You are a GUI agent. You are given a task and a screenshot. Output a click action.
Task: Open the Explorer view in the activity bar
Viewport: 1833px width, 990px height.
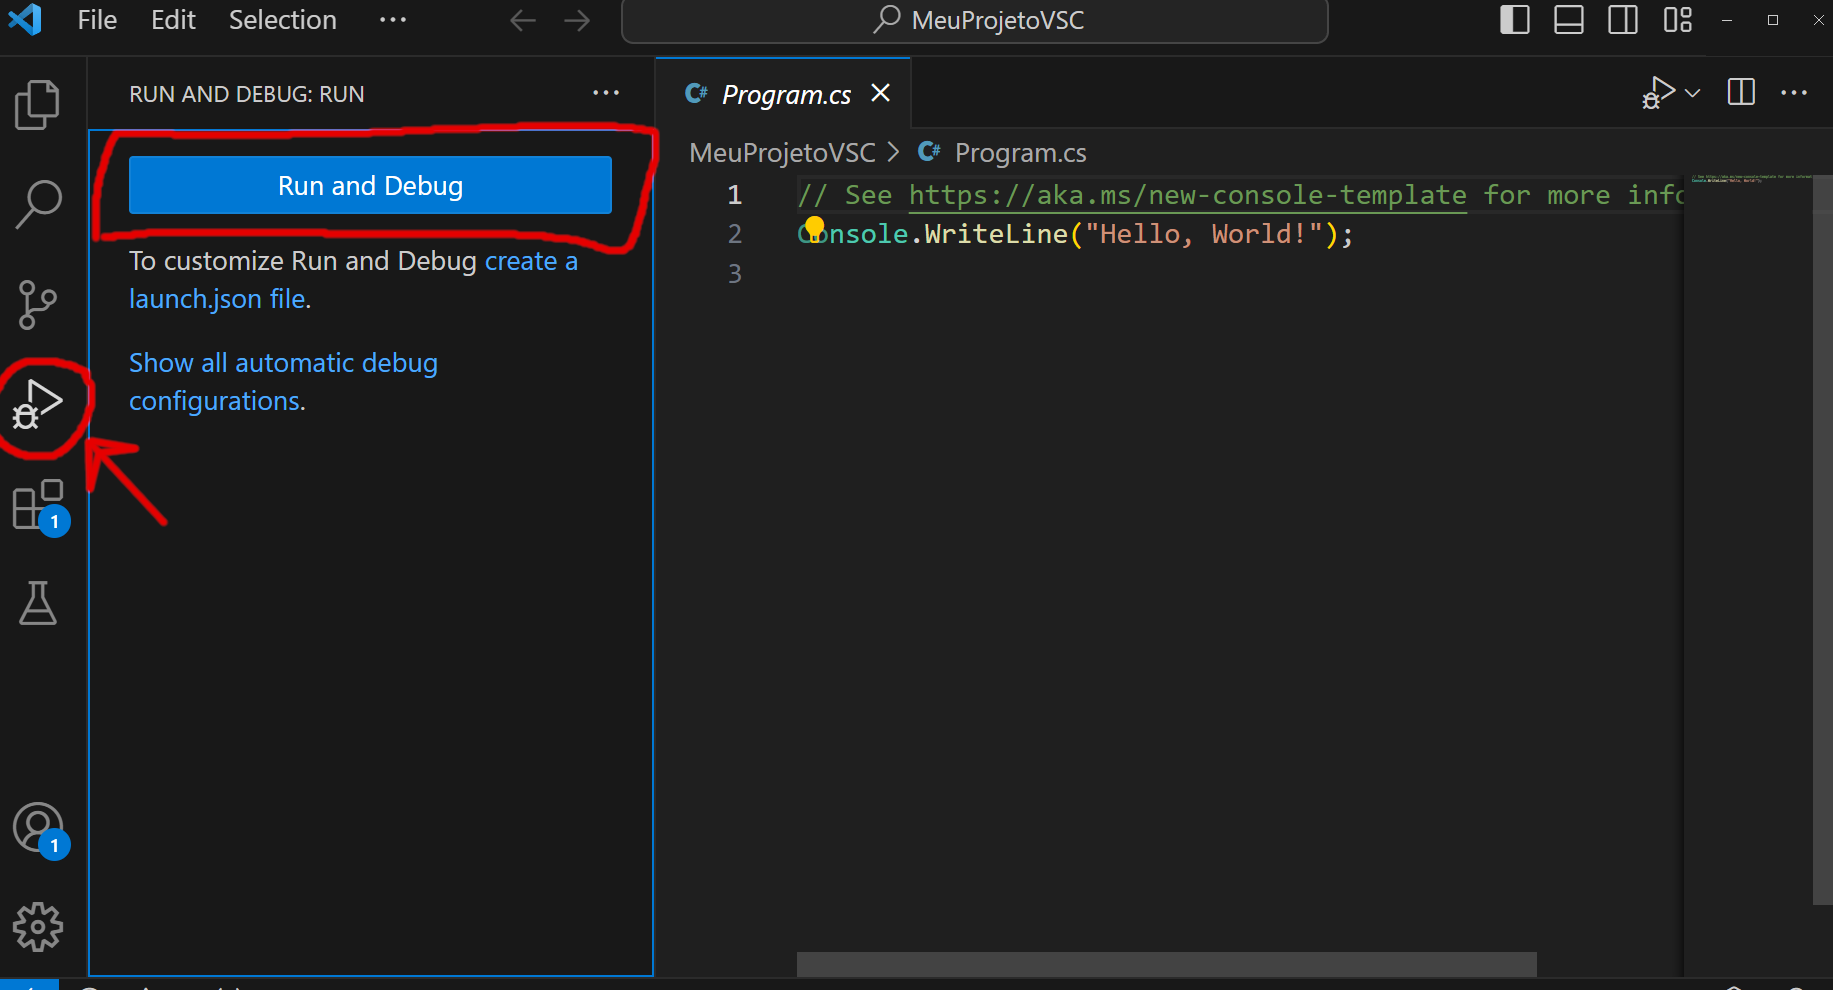pos(37,104)
